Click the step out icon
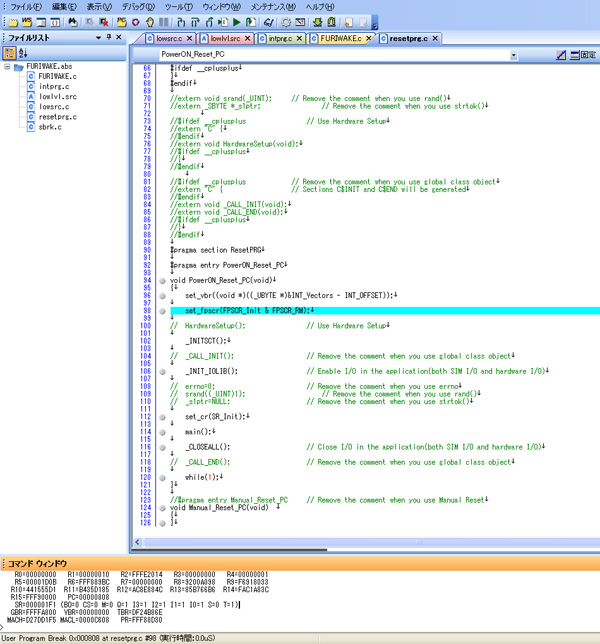Viewport: 600px width, 644px height. point(209,22)
